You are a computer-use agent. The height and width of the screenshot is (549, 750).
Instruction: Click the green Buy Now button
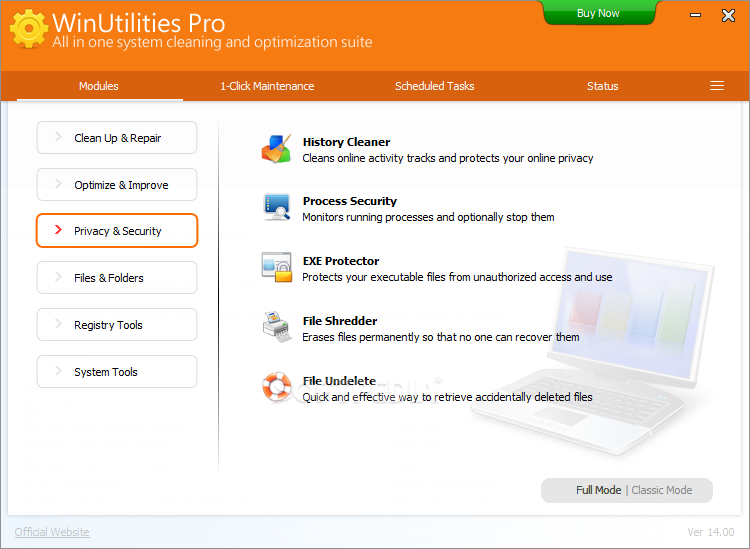tap(598, 13)
